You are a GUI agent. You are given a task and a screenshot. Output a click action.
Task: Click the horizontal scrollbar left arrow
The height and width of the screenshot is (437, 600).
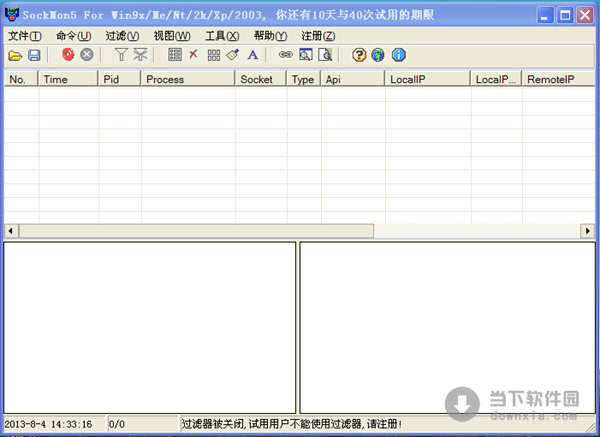pyautogui.click(x=11, y=231)
